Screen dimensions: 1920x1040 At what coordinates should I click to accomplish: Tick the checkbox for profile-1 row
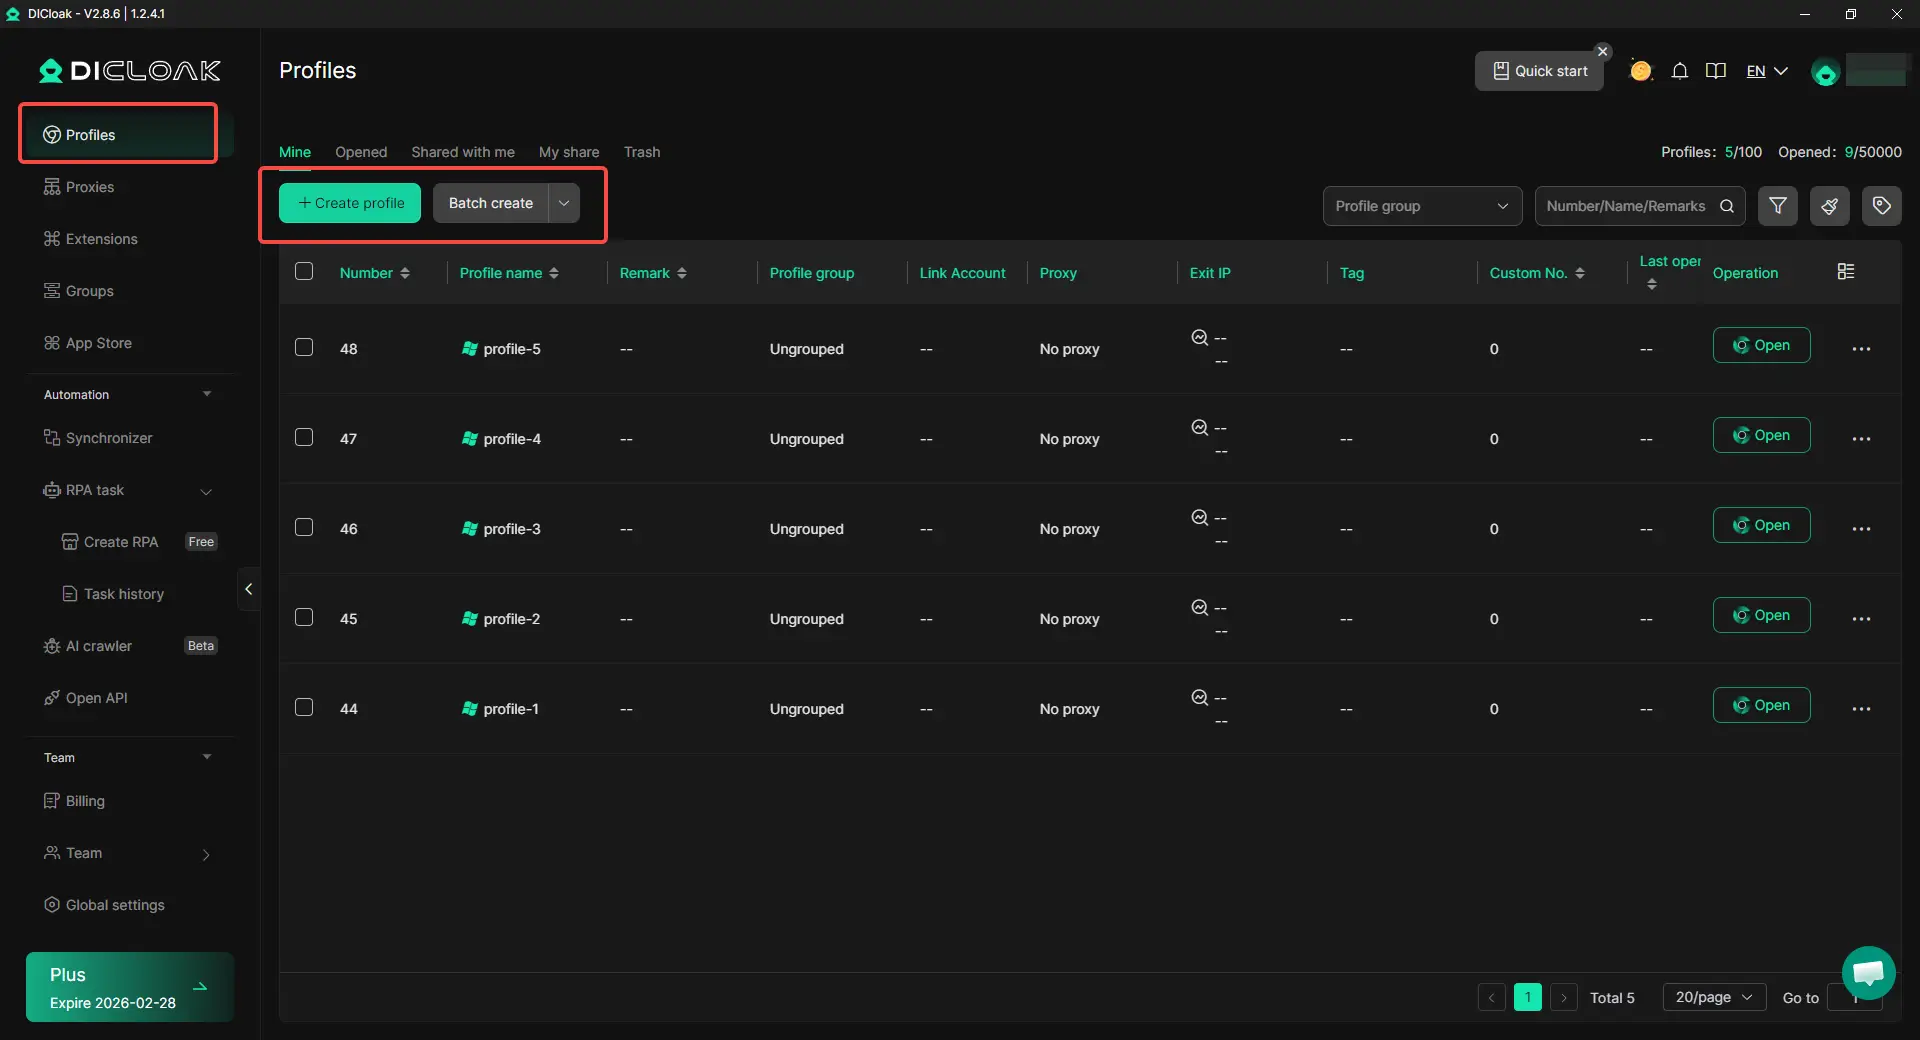click(x=304, y=708)
